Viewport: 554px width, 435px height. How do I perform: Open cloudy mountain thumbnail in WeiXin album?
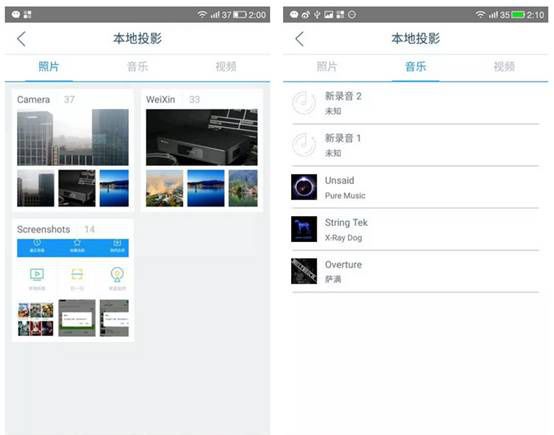click(x=165, y=188)
